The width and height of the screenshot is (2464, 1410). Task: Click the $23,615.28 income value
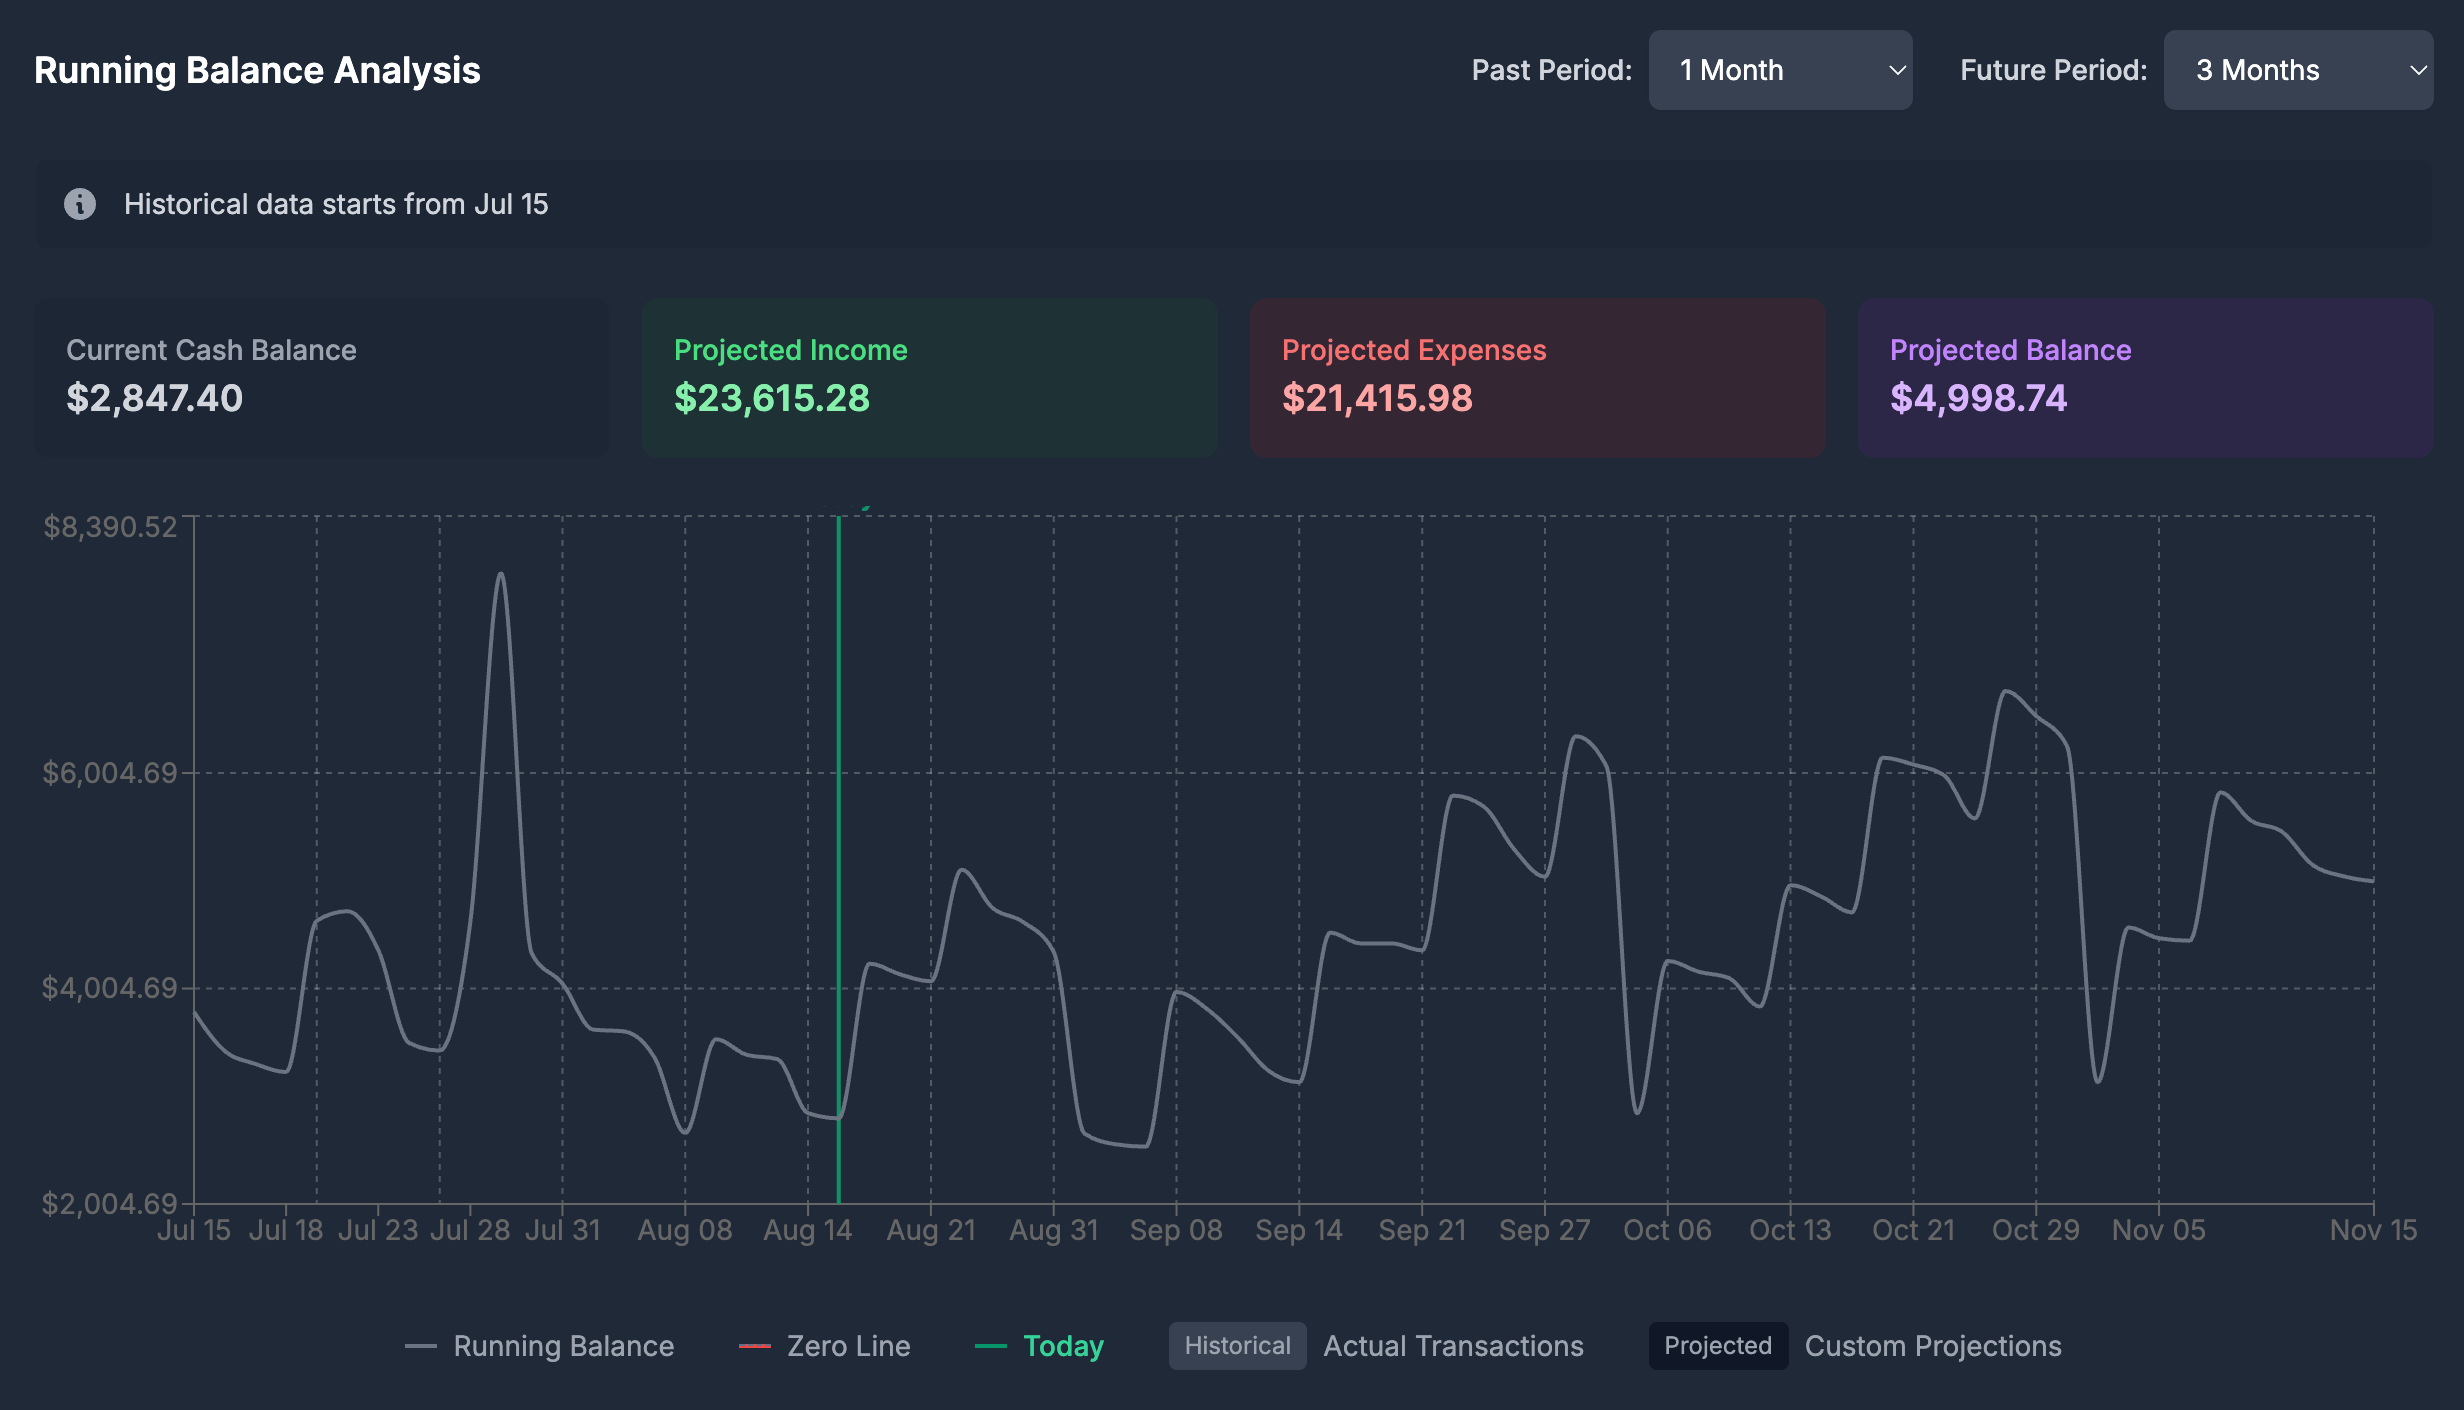(x=771, y=398)
